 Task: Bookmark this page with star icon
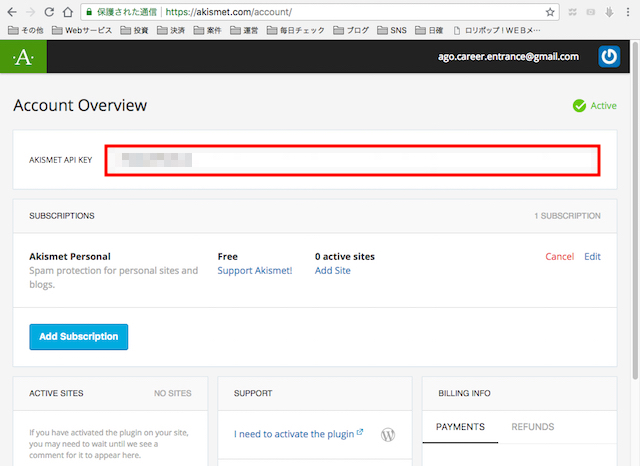tap(550, 12)
